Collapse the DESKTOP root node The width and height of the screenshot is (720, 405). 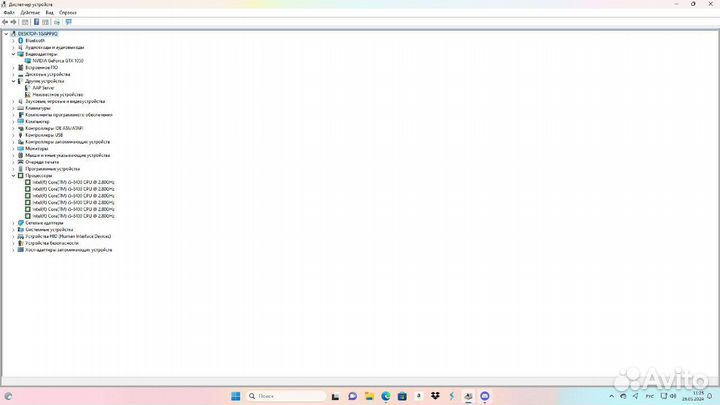coord(6,34)
